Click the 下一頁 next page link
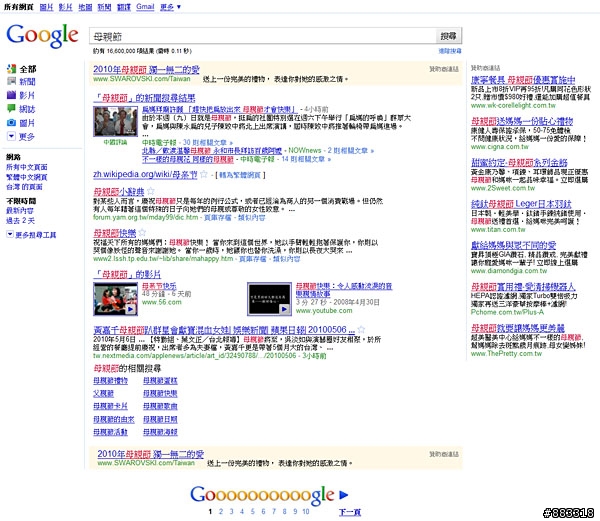This screenshot has width=600, height=521. (x=350, y=512)
